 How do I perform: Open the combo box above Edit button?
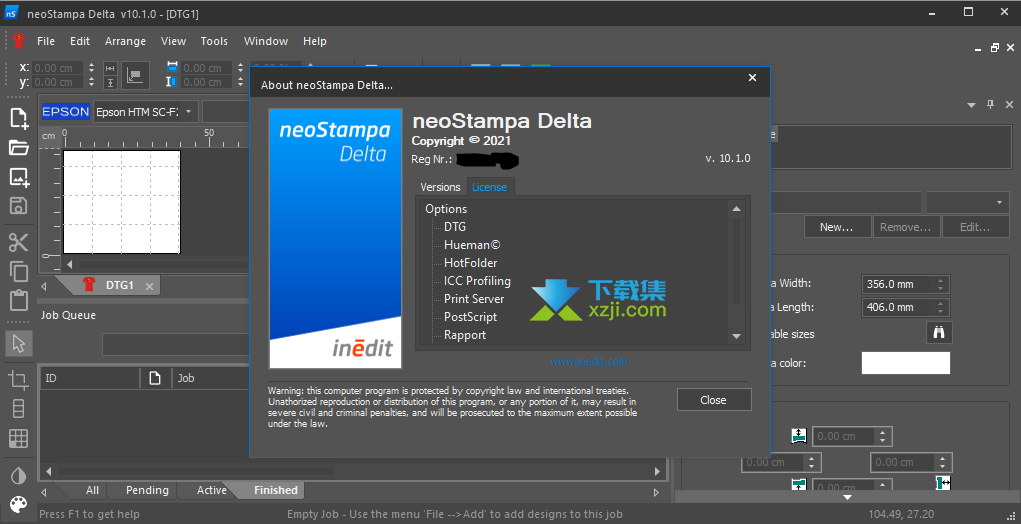[968, 202]
